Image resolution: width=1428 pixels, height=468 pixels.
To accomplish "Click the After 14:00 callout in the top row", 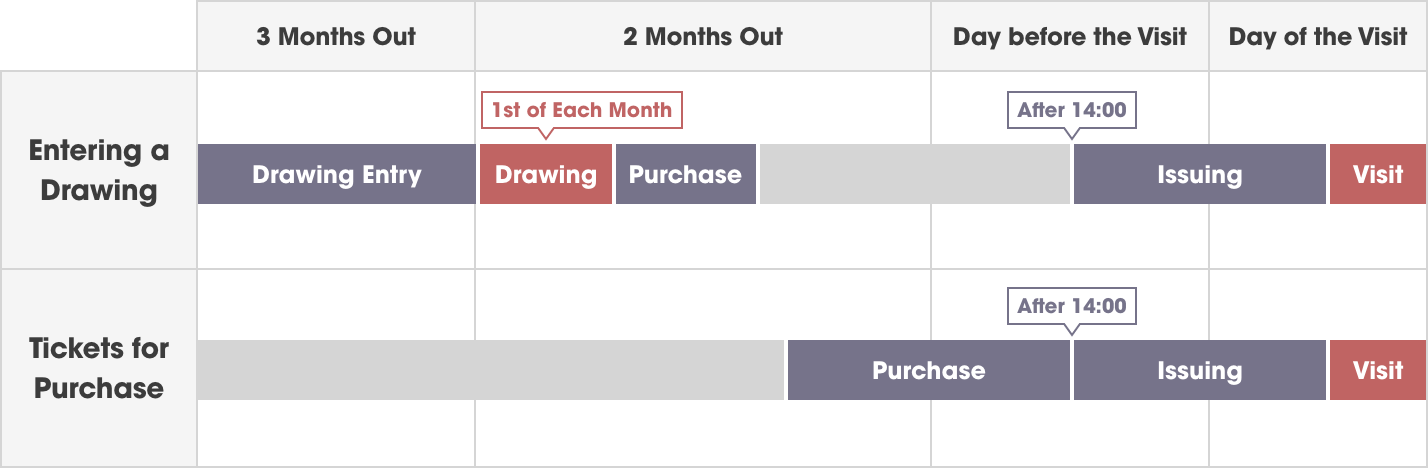I will coord(1071,110).
